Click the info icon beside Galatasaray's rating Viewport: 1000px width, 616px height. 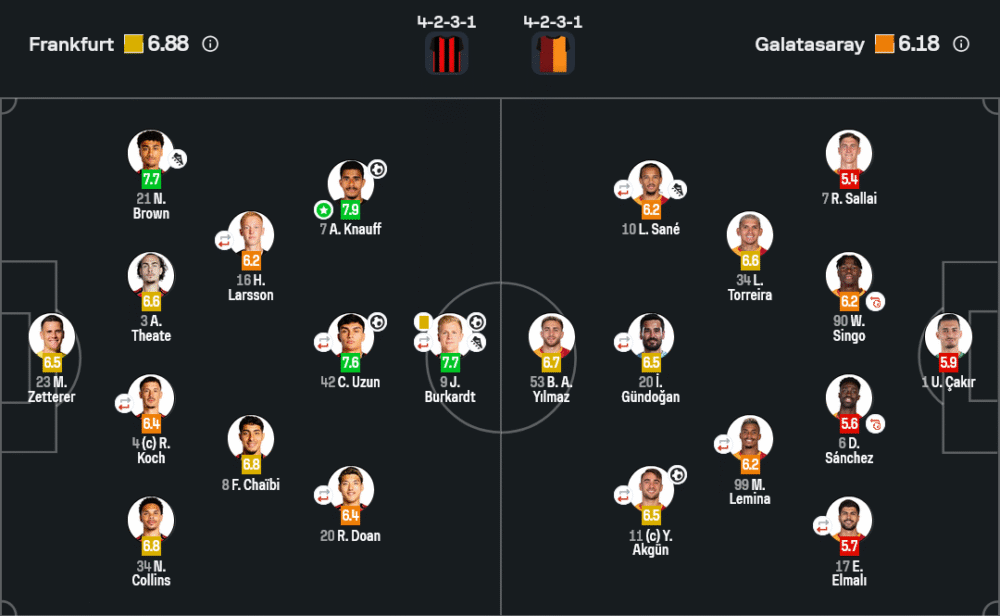click(x=961, y=44)
